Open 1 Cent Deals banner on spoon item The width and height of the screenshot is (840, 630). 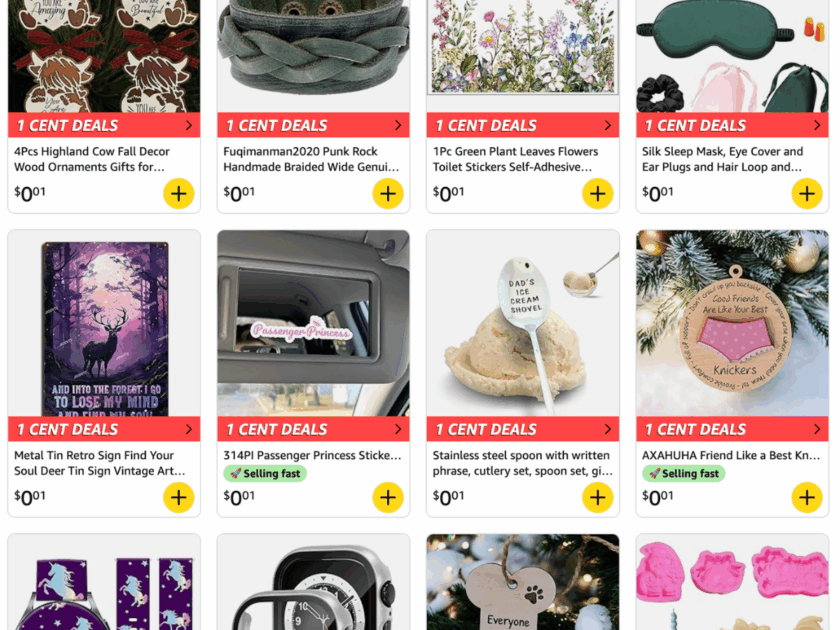tap(523, 429)
